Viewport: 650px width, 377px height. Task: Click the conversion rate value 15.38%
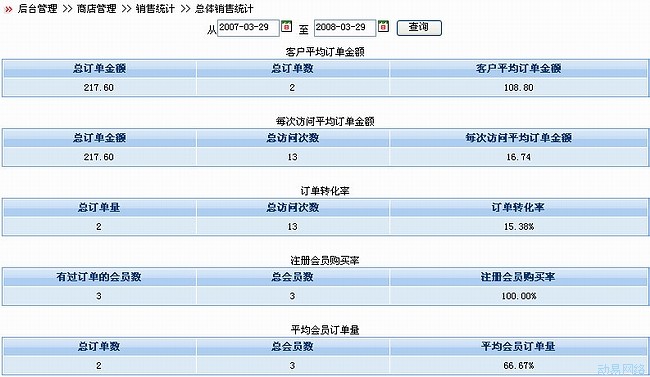click(519, 226)
